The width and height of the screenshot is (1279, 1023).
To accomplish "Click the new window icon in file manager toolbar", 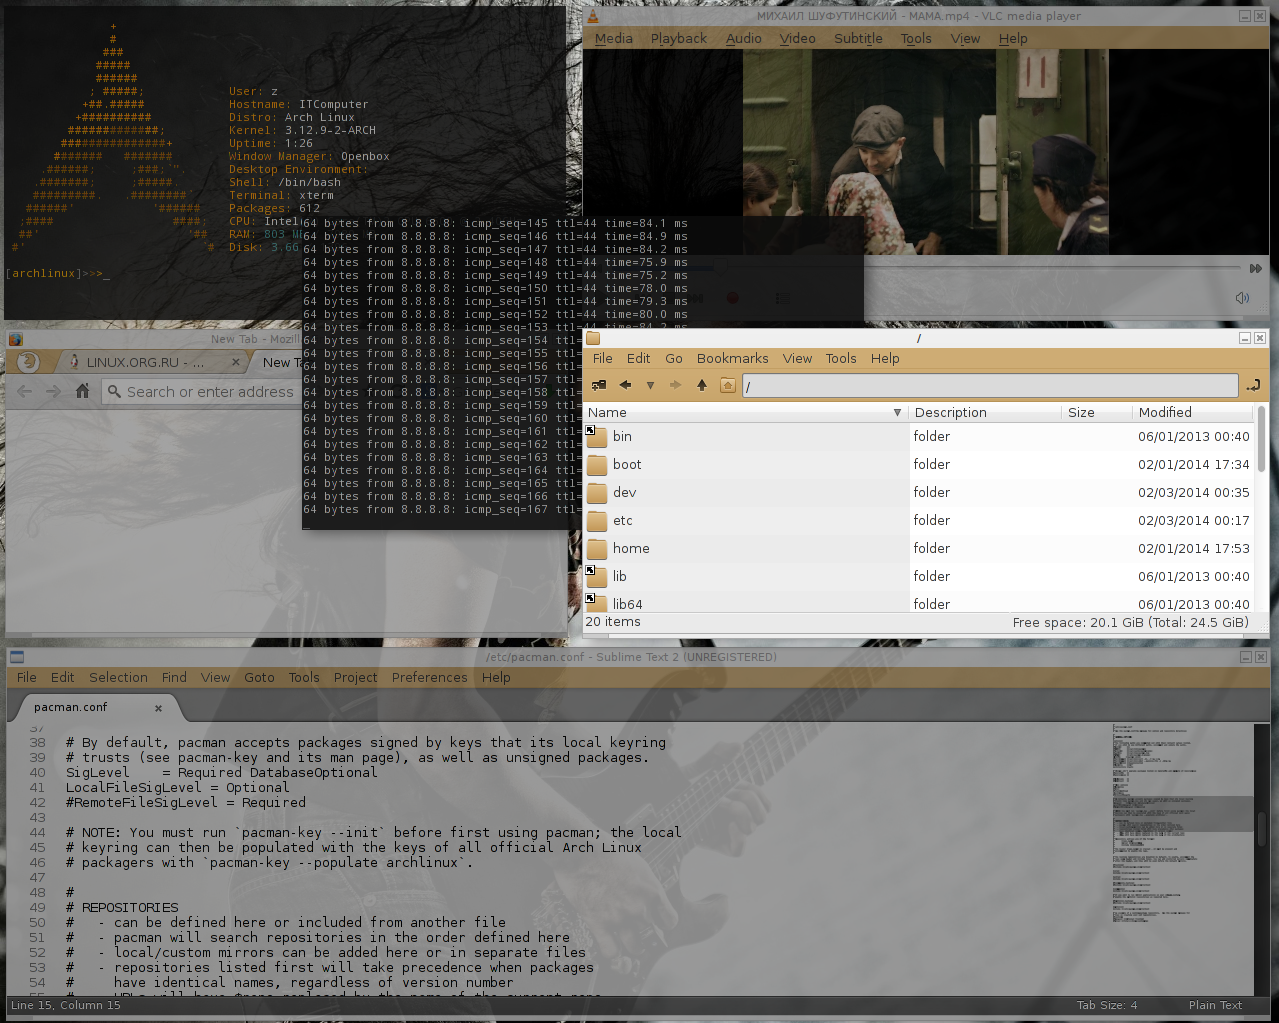I will [x=599, y=385].
